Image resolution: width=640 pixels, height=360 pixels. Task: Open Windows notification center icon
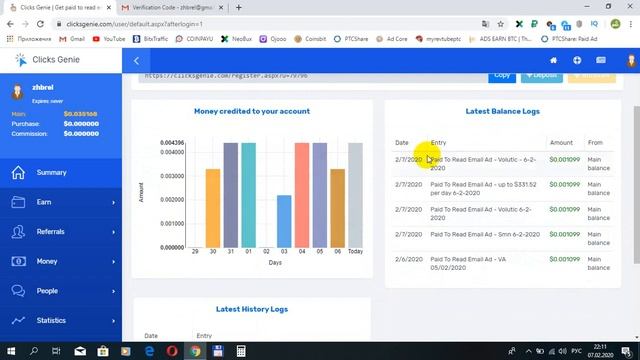(627, 351)
